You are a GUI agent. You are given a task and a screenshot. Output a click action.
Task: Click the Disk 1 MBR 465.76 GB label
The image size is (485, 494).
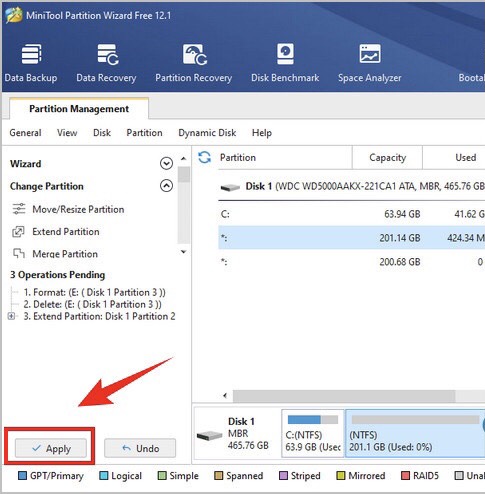click(248, 433)
